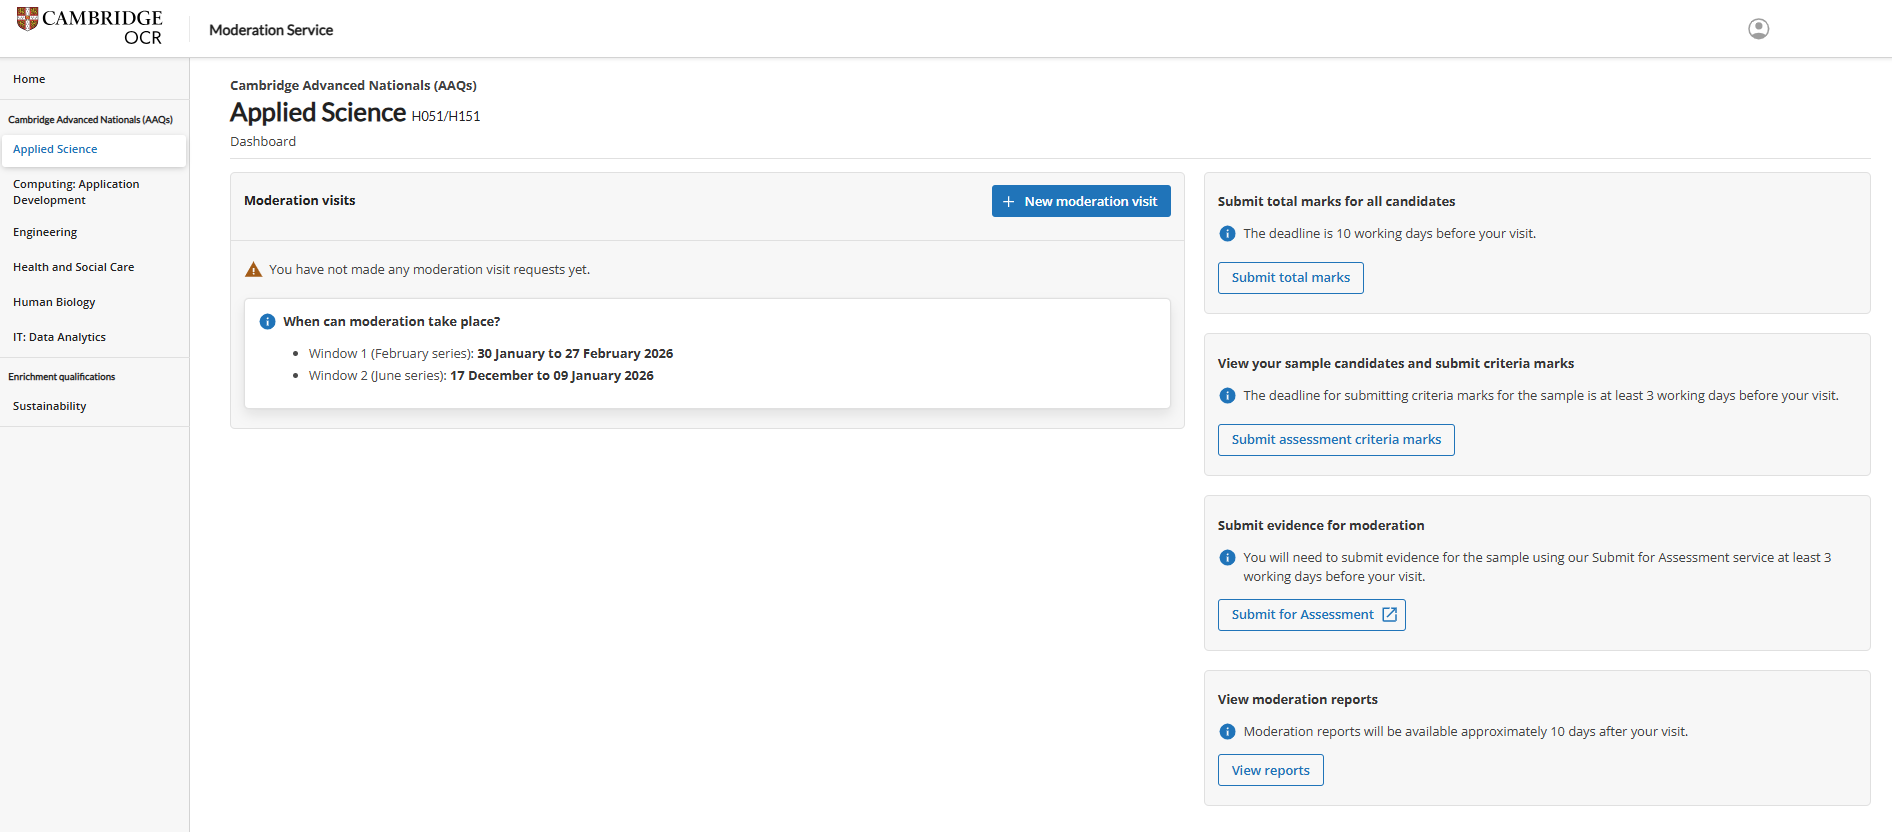Open the user account profile icon
1892x832 pixels.
[x=1758, y=29]
